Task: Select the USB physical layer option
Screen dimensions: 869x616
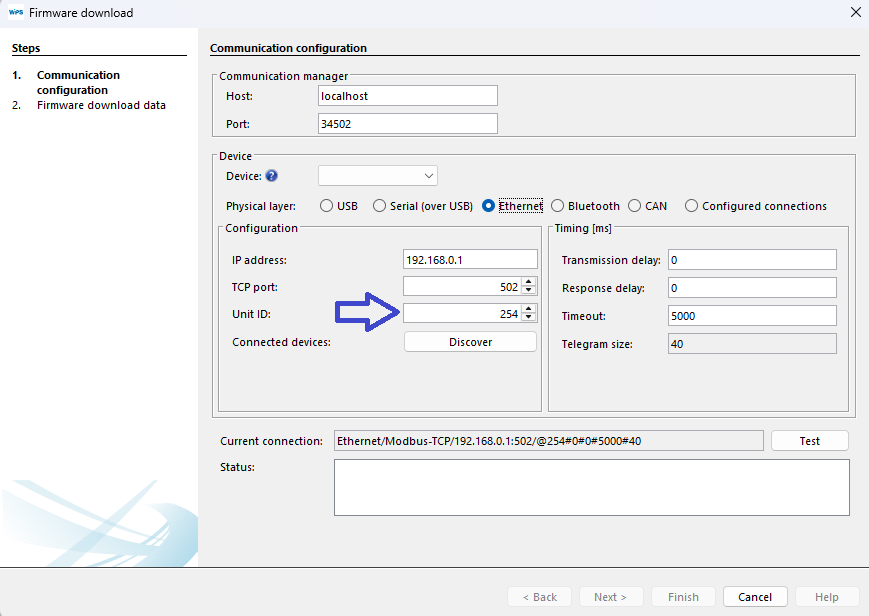Action: [326, 206]
